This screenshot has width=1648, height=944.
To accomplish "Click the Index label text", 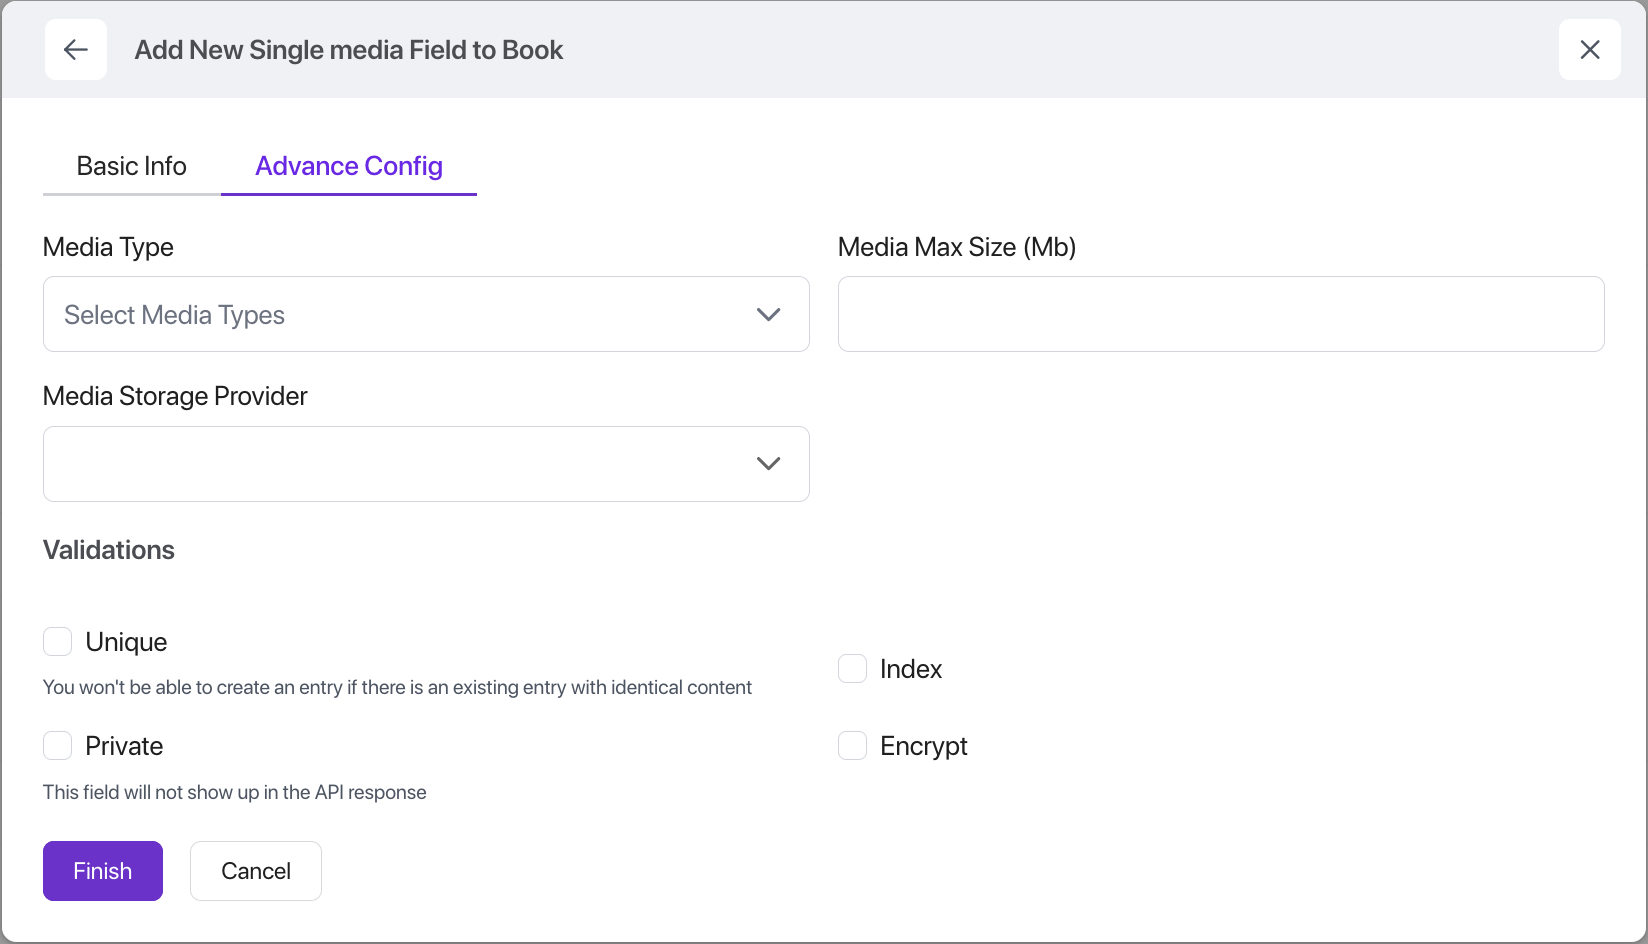I will (x=910, y=669).
